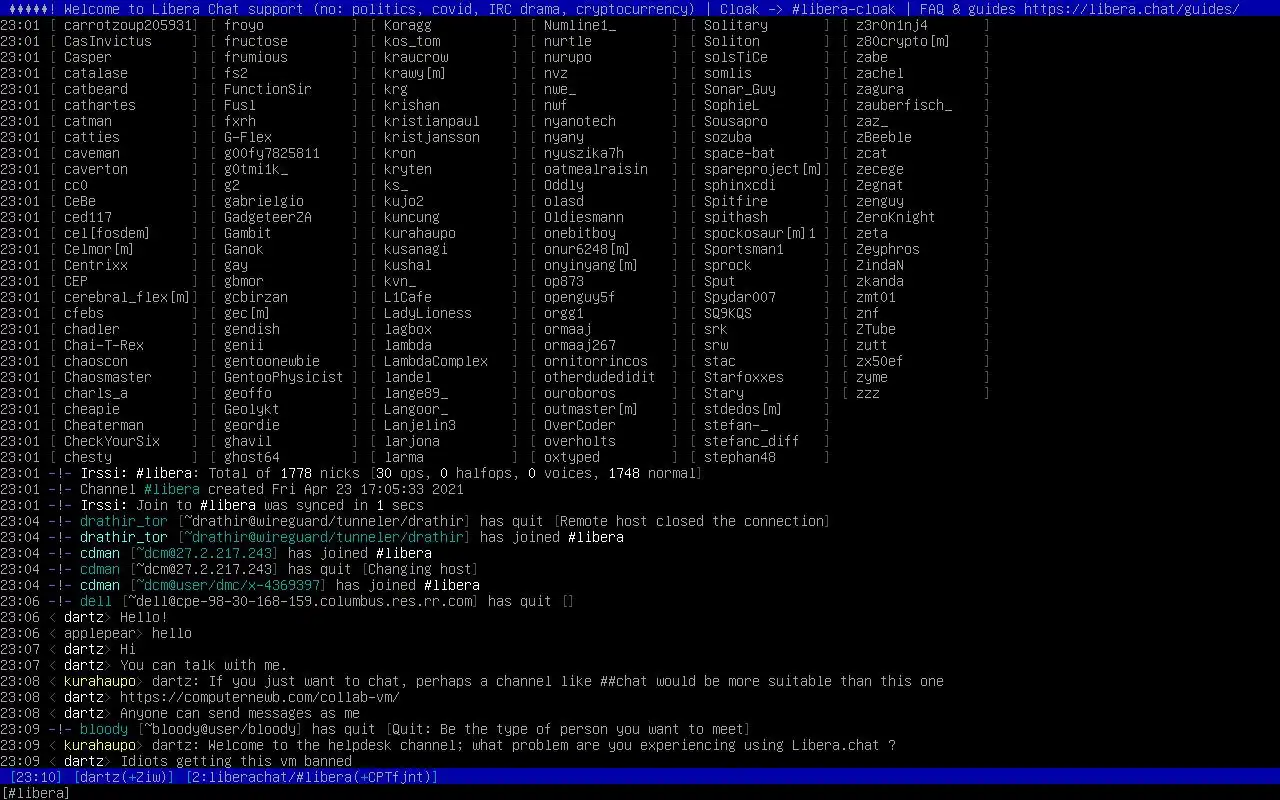Select nick stefanc_diff in the nick list

(x=752, y=441)
